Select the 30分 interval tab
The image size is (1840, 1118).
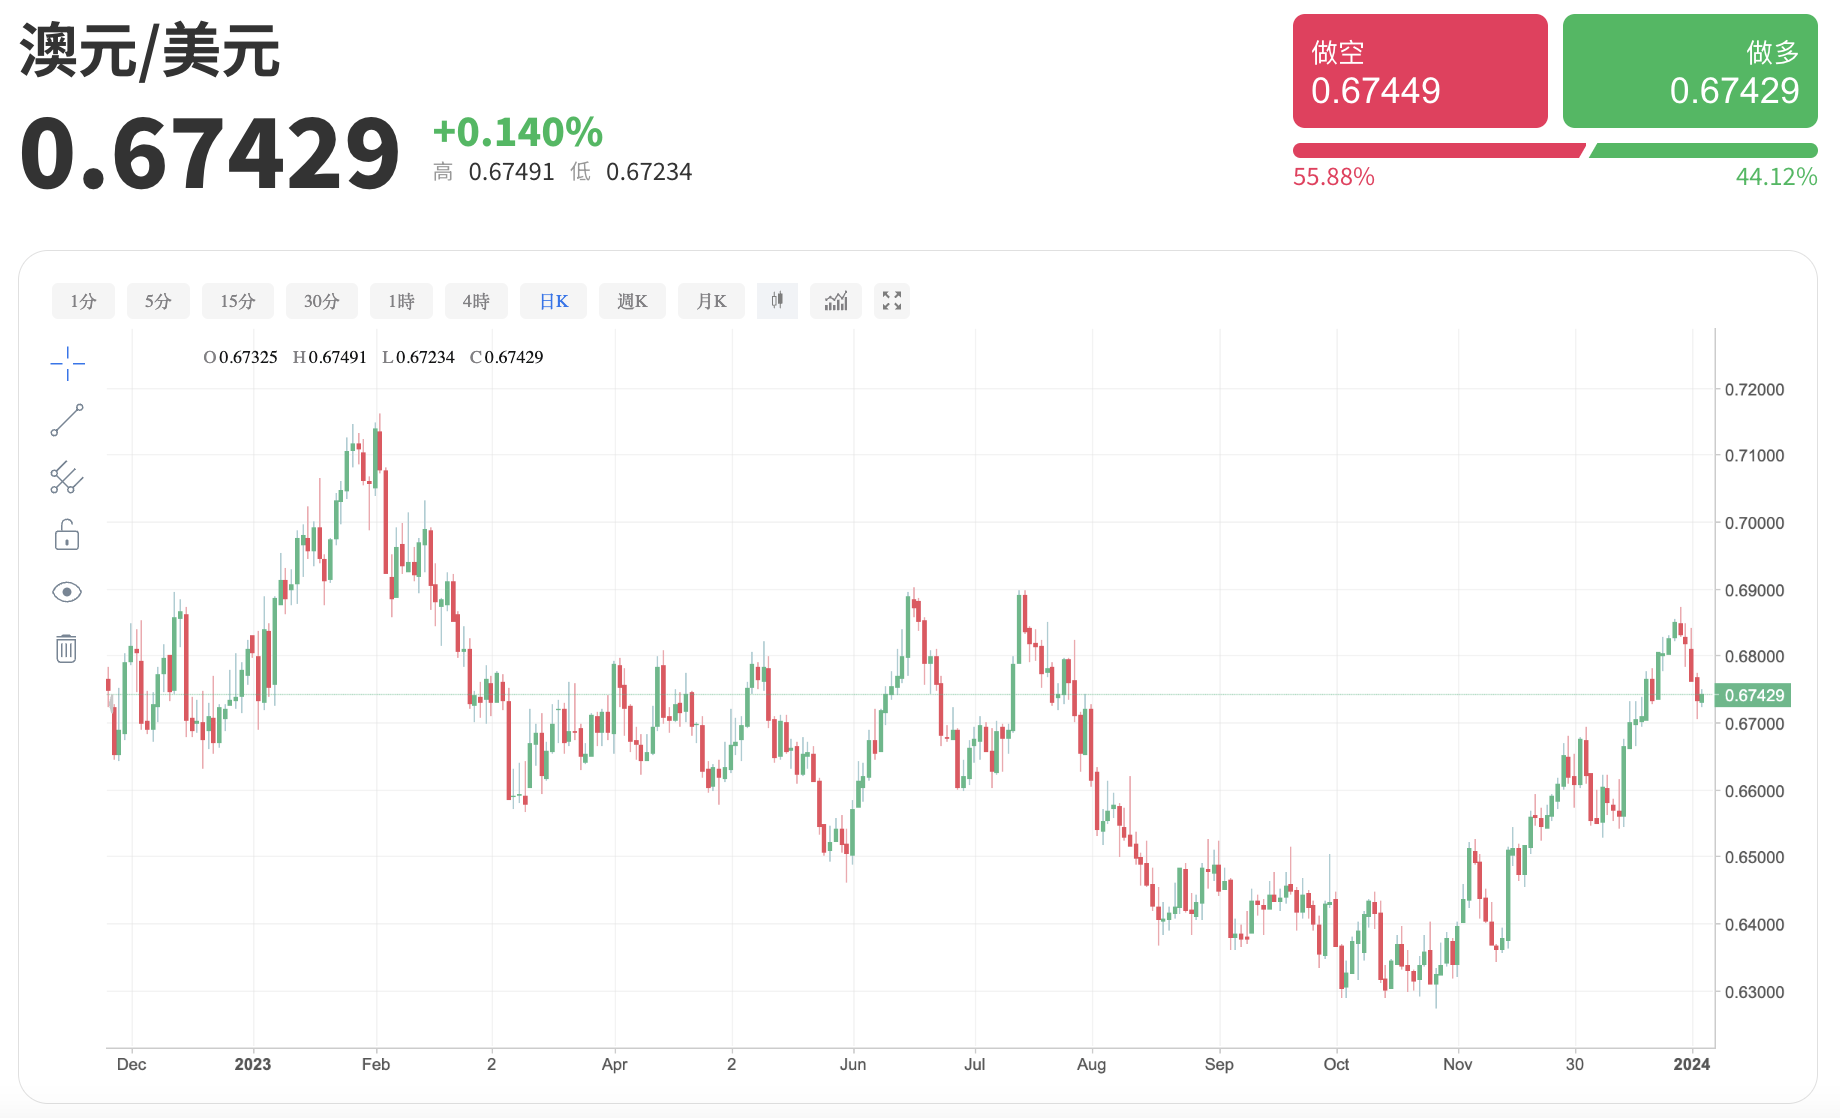pyautogui.click(x=322, y=301)
